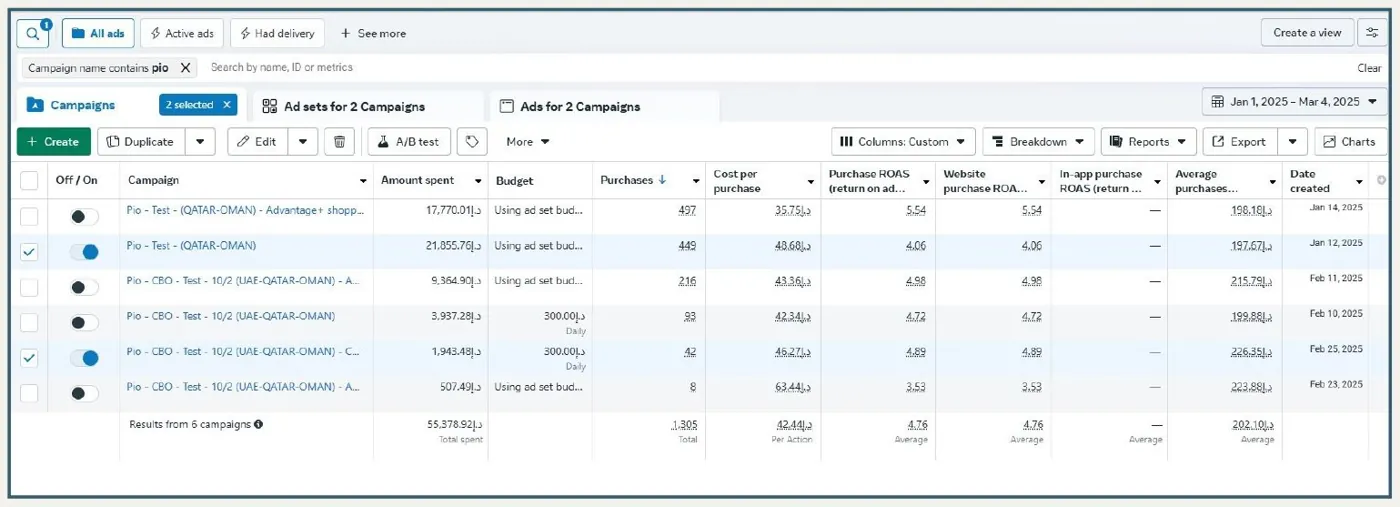This screenshot has height=507, width=1400.
Task: Click See more views
Action: pyautogui.click(x=373, y=33)
